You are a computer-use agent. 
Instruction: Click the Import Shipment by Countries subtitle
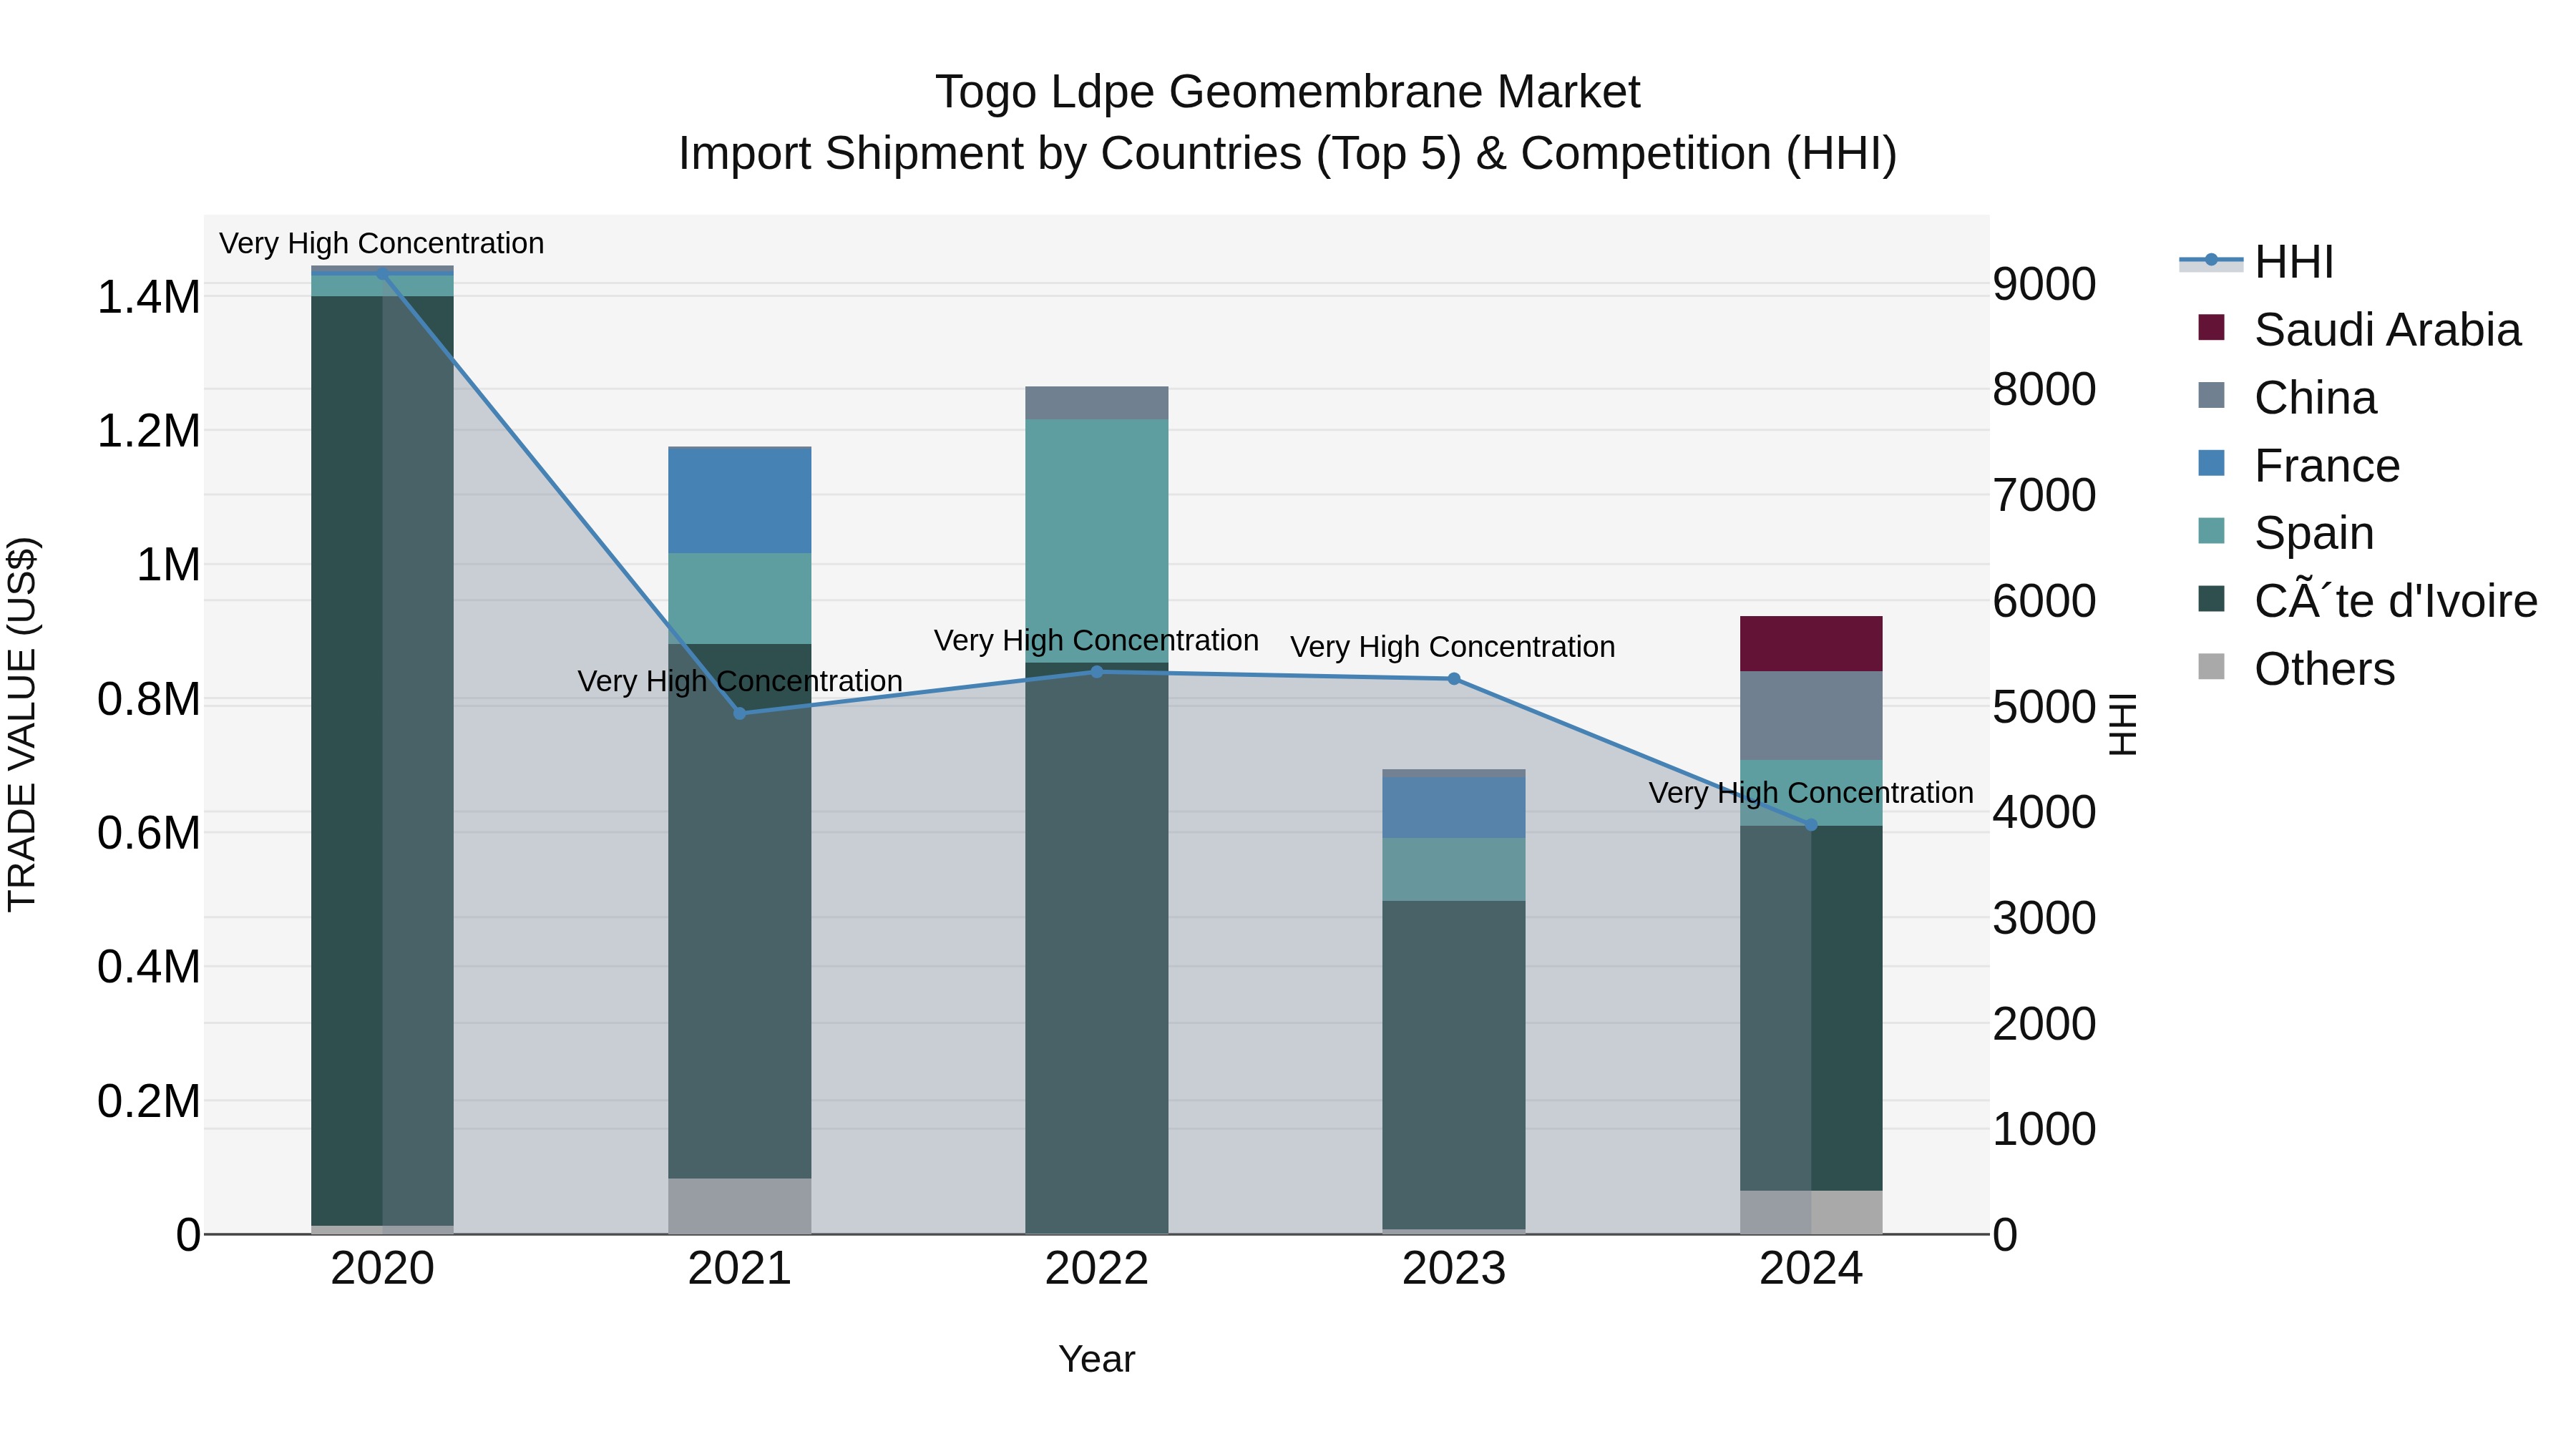(x=1288, y=154)
